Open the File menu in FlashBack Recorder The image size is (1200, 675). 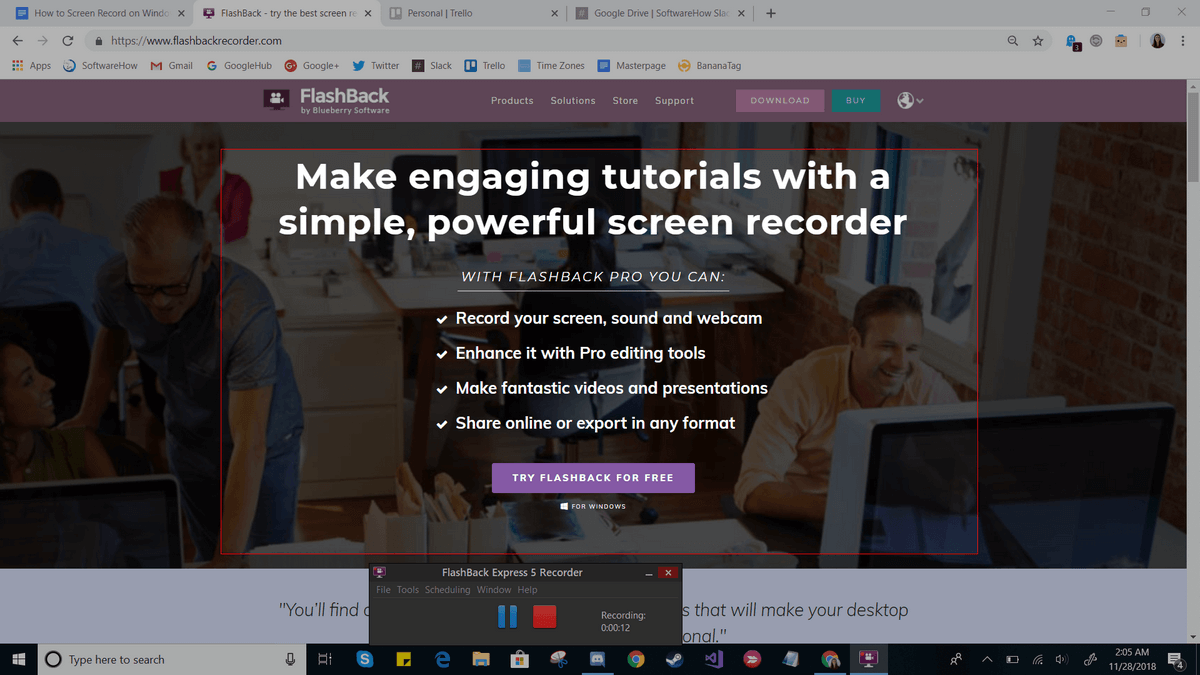(x=383, y=590)
